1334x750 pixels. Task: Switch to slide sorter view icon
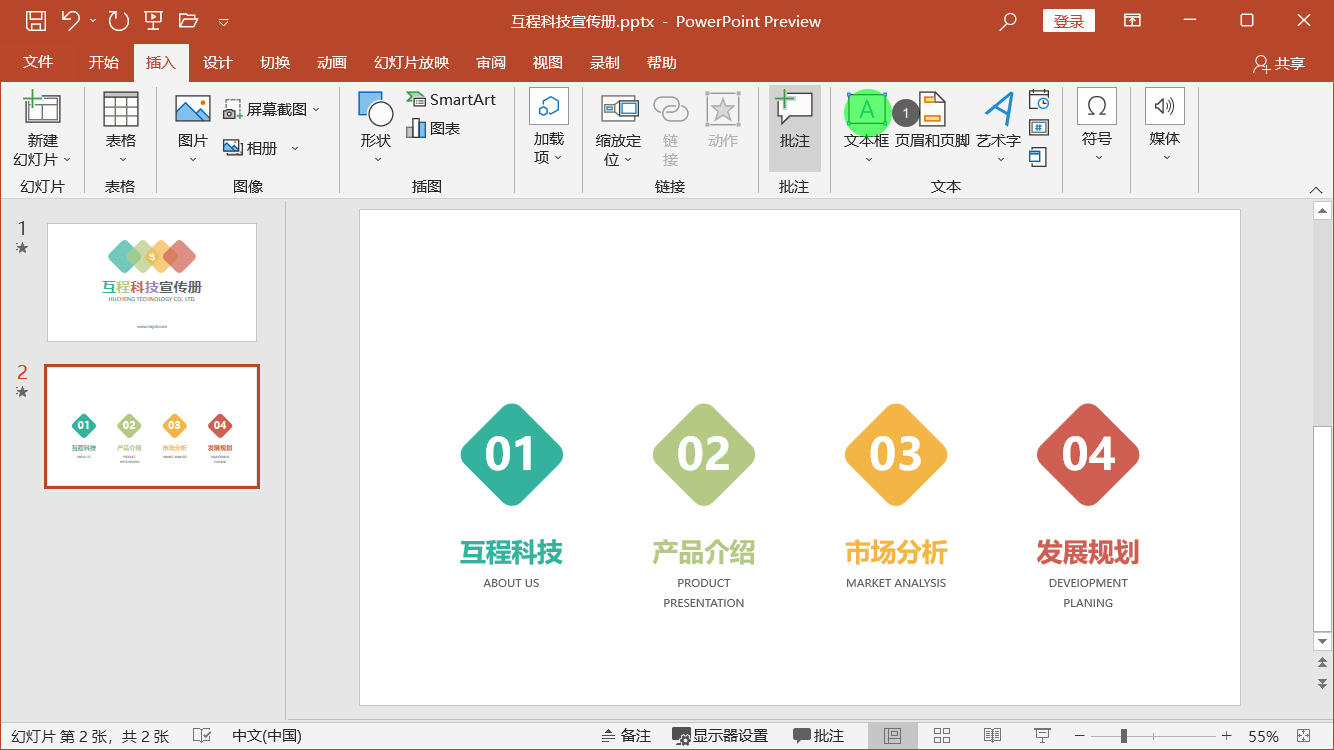(942, 736)
